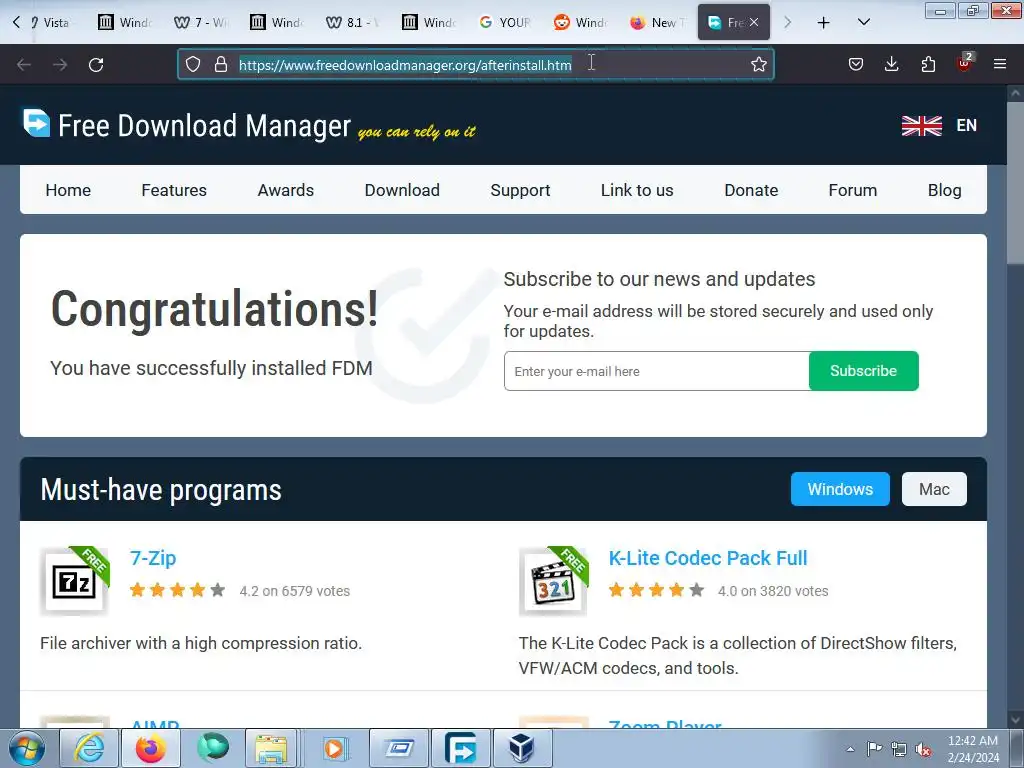This screenshot has width=1024, height=768.
Task: Click the back navigation arrow
Action: coord(24,65)
